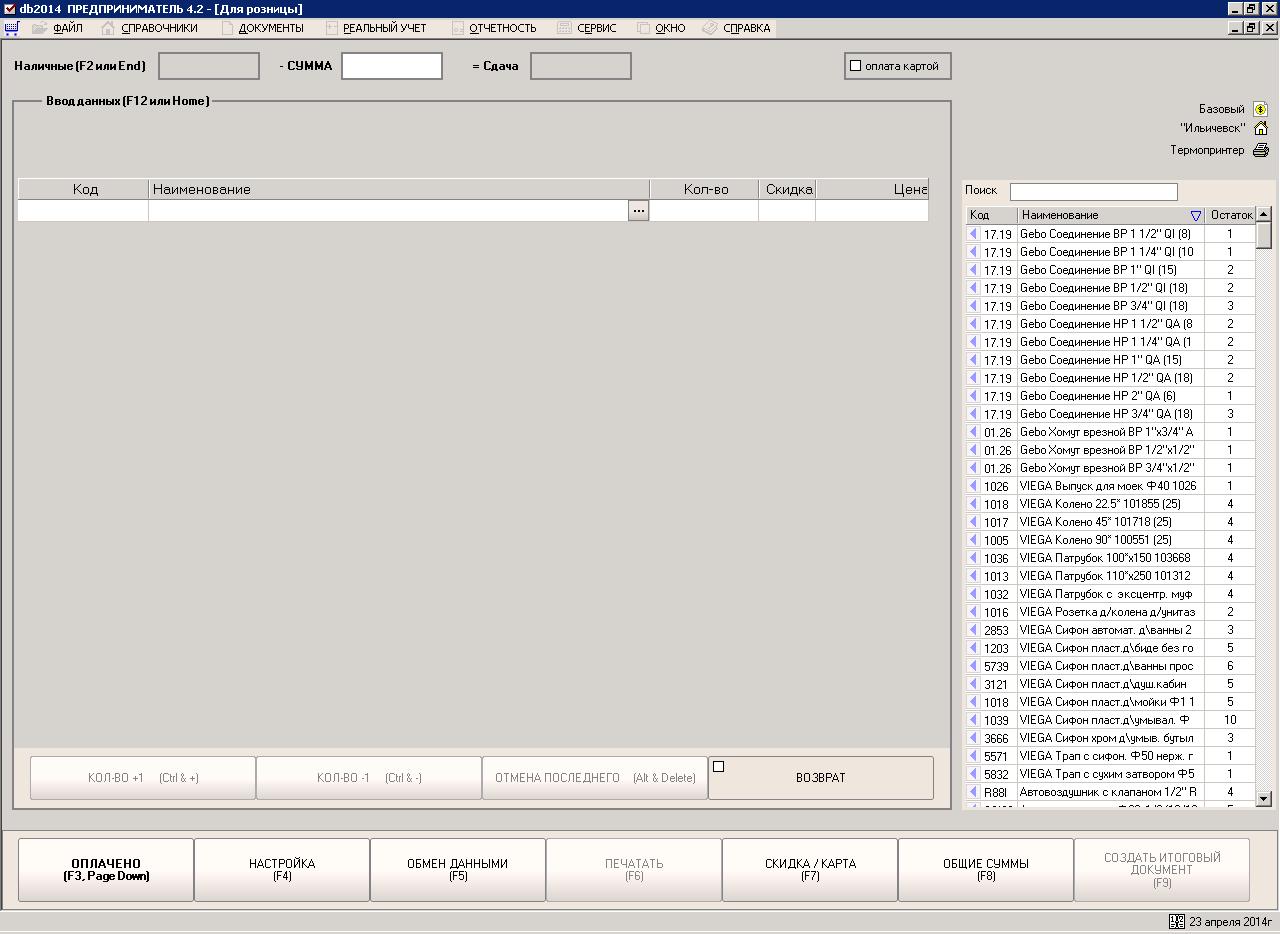Click arrow icon for Gebo Хомут врезной ВР 3/4''x1/2''
This screenshot has height=934, width=1280.
coord(973,468)
